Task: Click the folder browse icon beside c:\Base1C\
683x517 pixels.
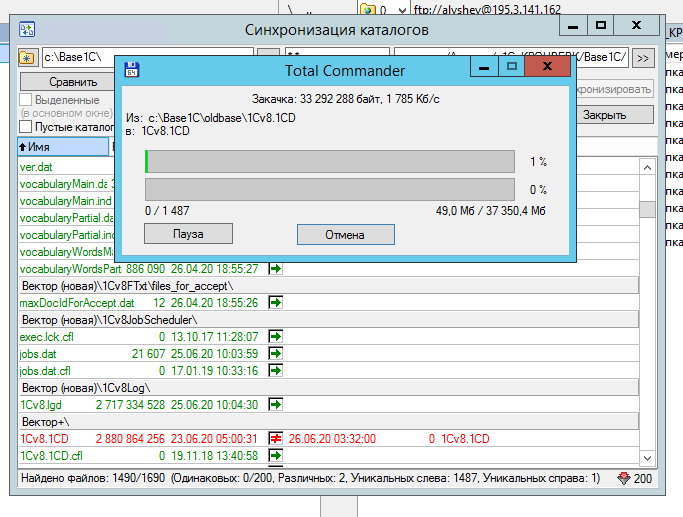Action: 27,57
